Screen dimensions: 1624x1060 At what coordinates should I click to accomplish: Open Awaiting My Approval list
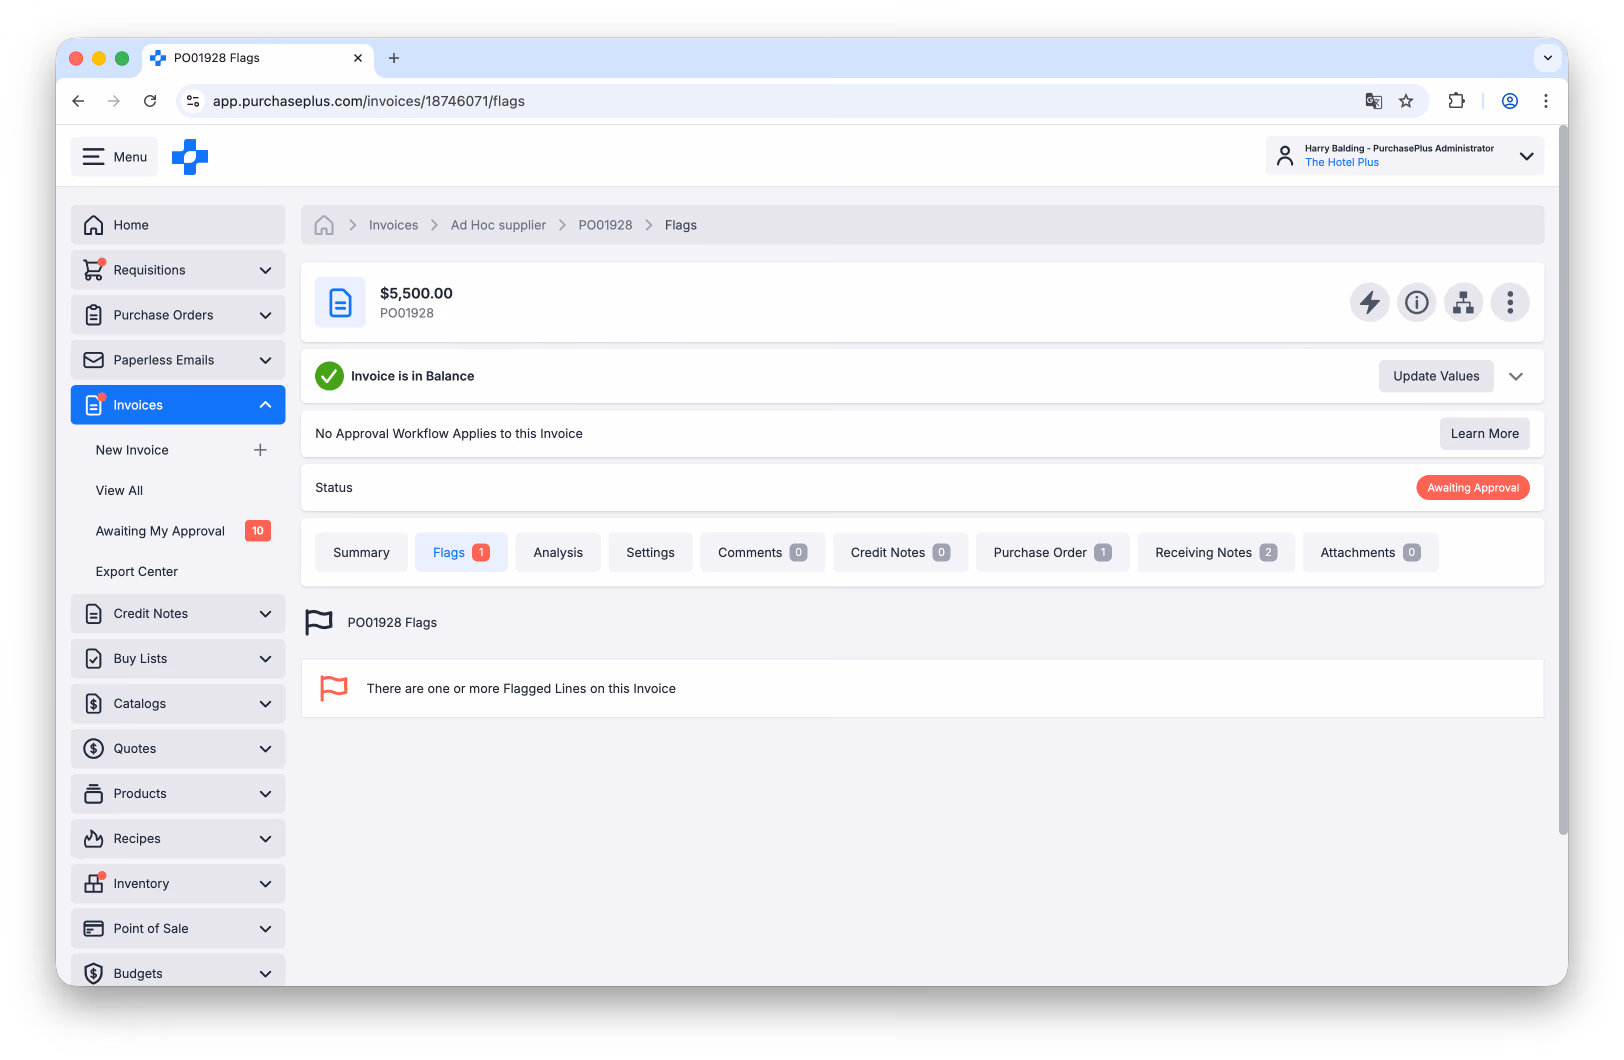tap(160, 531)
